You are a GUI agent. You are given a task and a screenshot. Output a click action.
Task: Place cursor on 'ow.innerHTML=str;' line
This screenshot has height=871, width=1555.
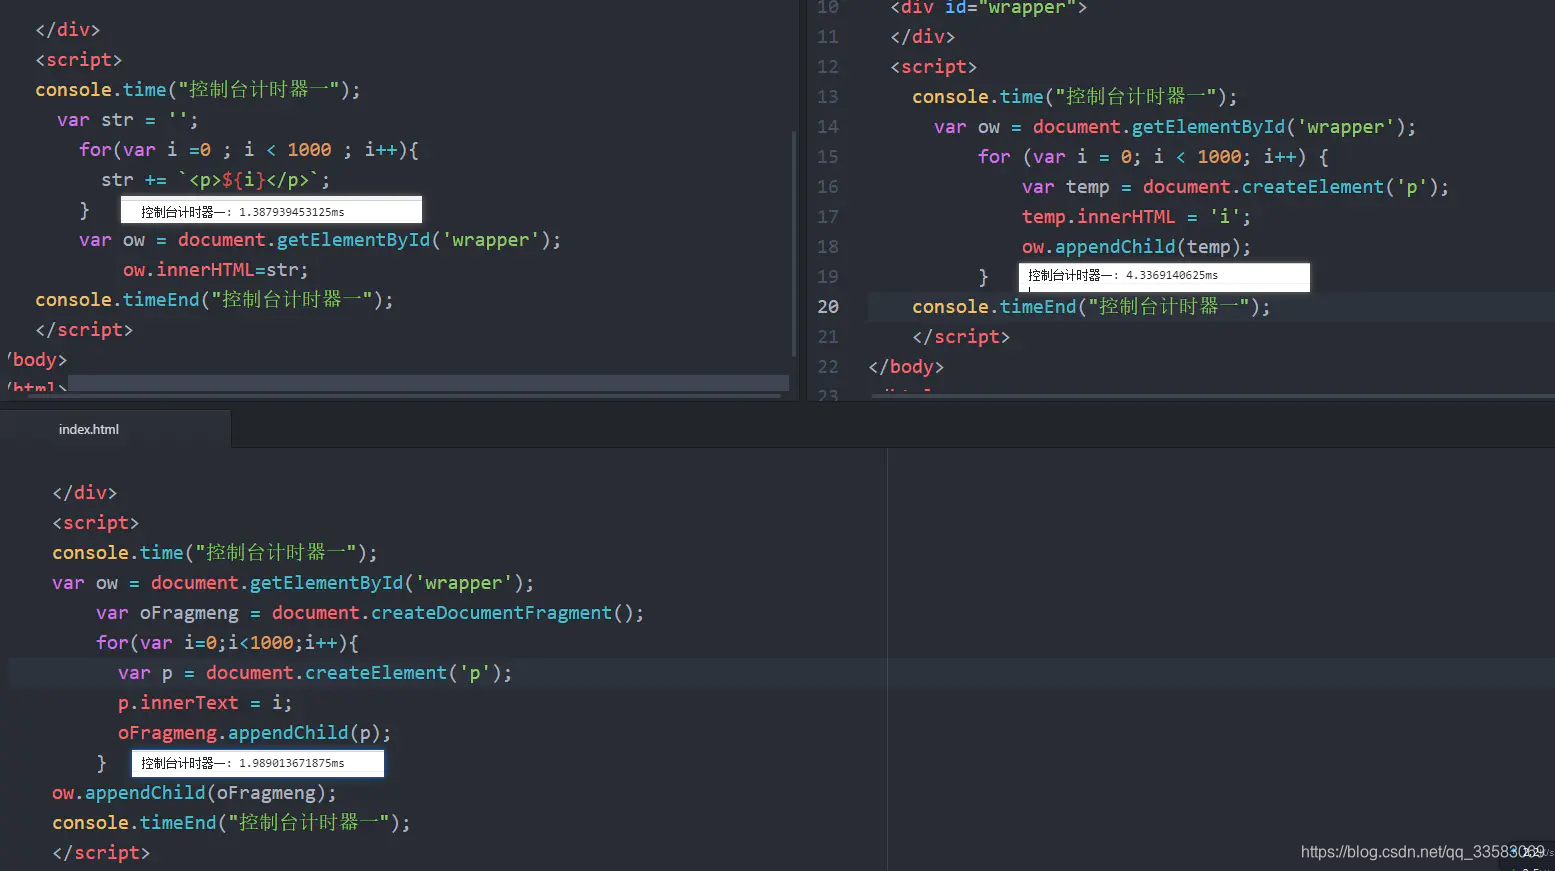click(x=216, y=270)
